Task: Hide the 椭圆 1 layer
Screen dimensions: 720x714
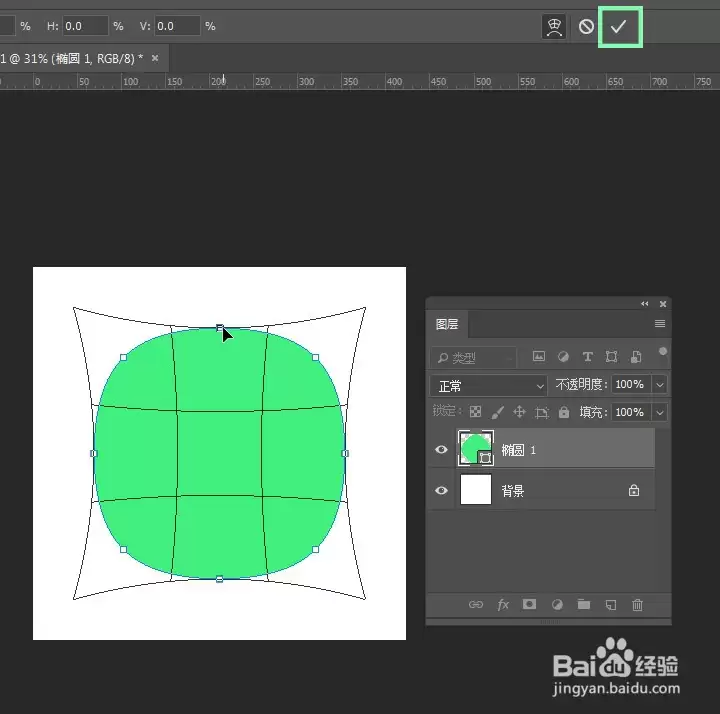Action: (x=441, y=450)
